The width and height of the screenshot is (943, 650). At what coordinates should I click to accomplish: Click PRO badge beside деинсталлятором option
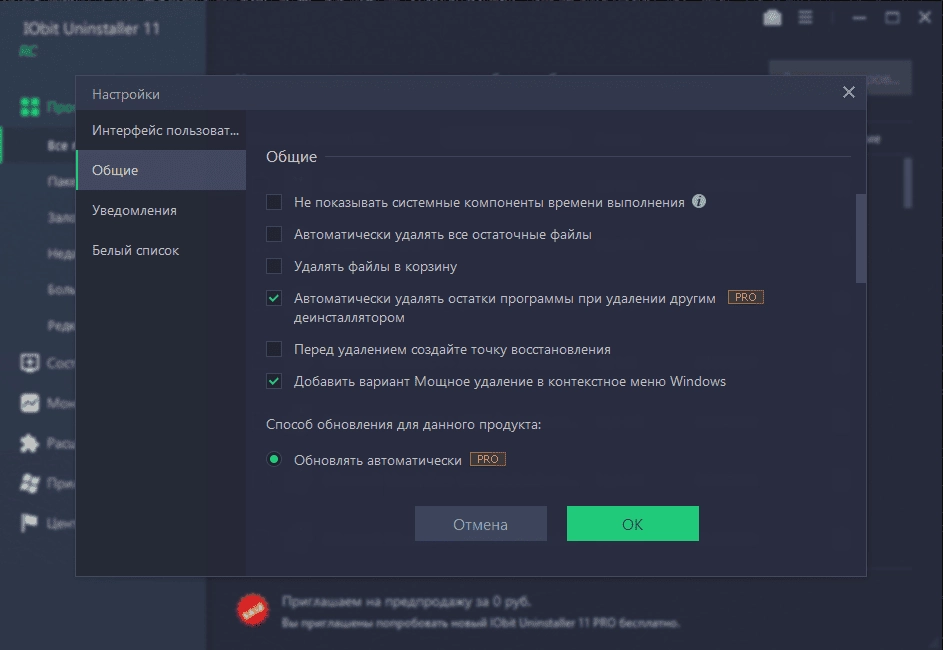pyautogui.click(x=746, y=297)
